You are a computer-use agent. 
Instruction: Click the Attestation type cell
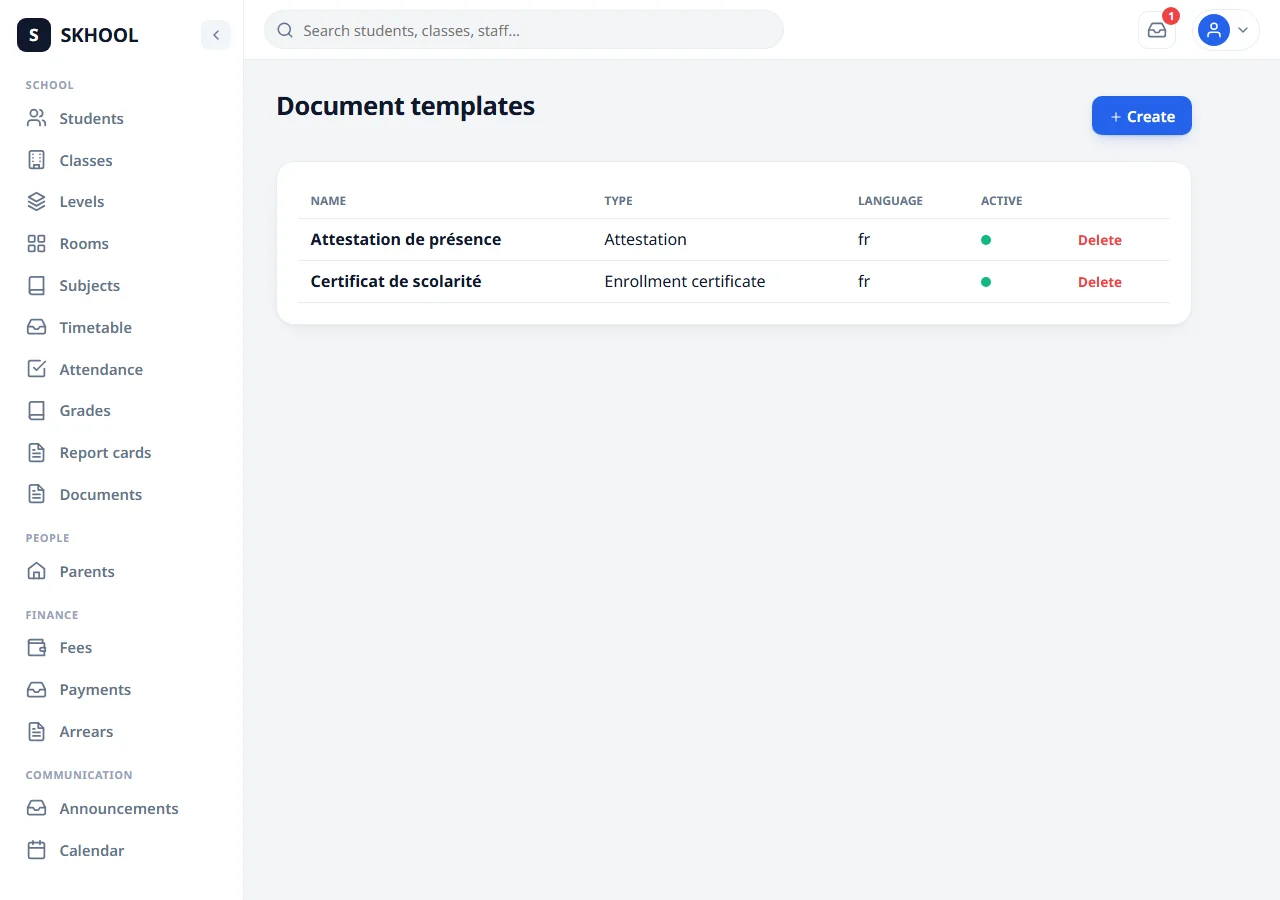tap(646, 239)
